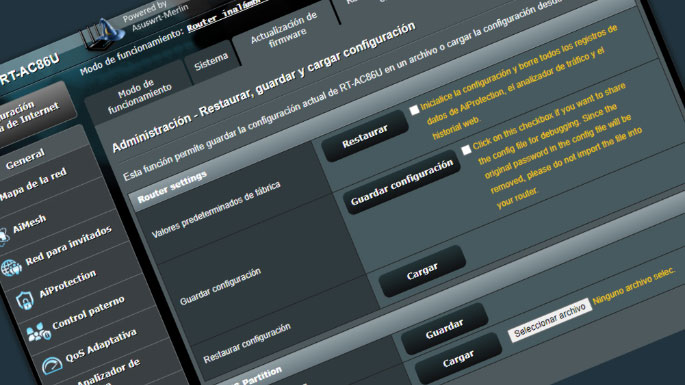Click the Router inalámbrico mode link
This screenshot has width=685, height=385.
(227, 14)
